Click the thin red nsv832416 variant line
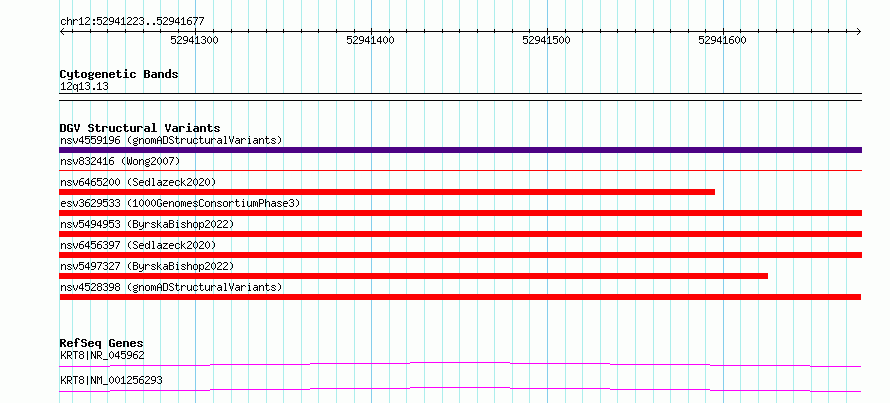 click(460, 170)
